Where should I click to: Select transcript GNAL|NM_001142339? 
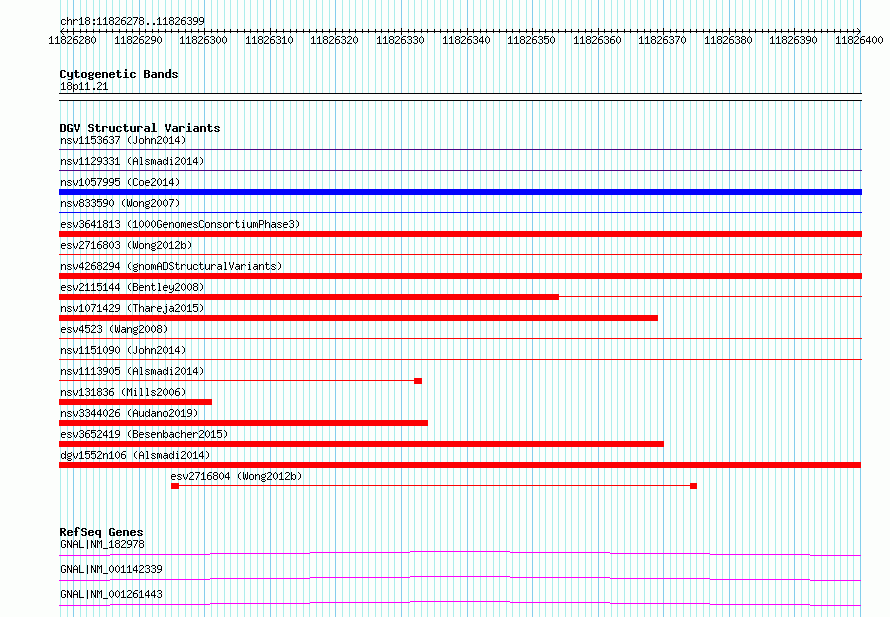pyautogui.click(x=111, y=569)
